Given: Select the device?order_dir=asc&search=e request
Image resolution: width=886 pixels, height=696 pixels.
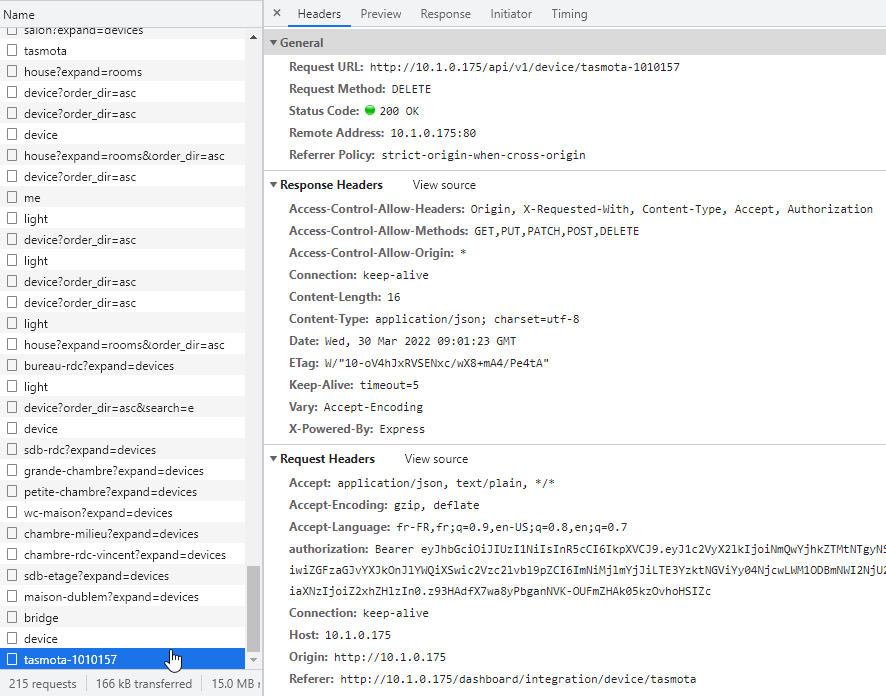Looking at the screenshot, I should tap(123, 408).
